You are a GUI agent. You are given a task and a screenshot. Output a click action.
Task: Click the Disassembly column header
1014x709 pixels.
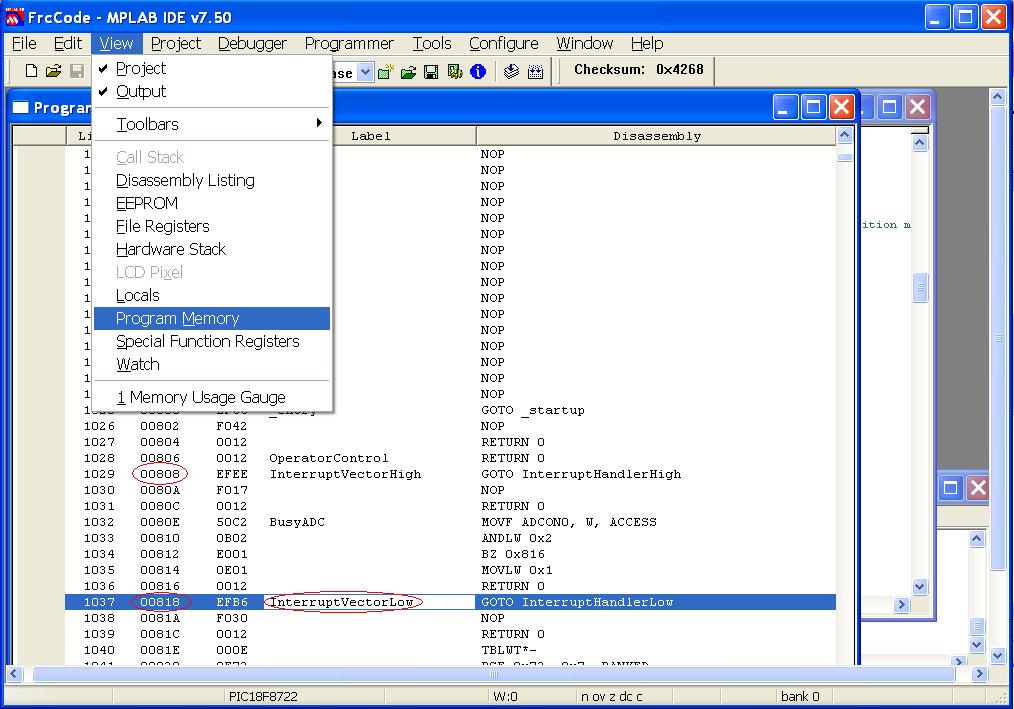tap(656, 136)
